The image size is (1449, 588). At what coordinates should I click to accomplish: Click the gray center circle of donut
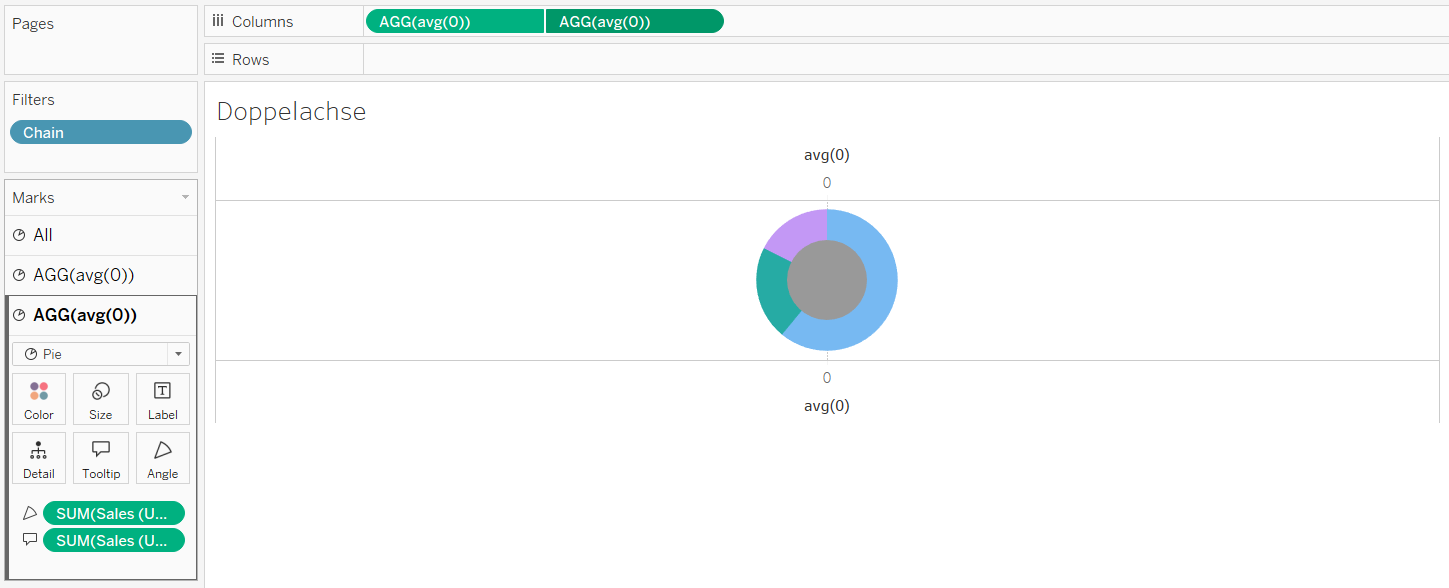tap(827, 281)
